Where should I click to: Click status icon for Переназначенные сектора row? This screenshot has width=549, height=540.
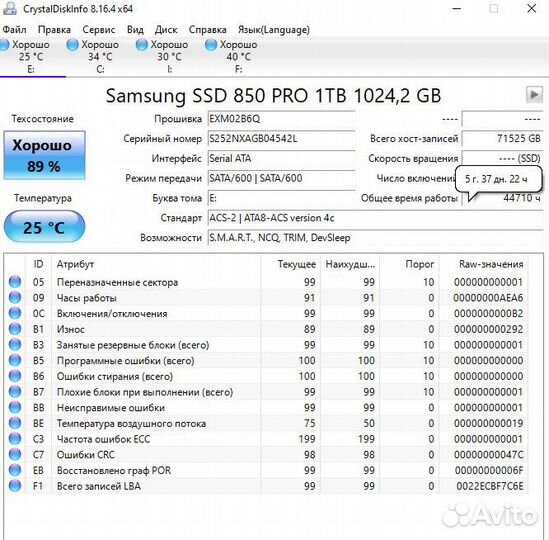(x=15, y=282)
